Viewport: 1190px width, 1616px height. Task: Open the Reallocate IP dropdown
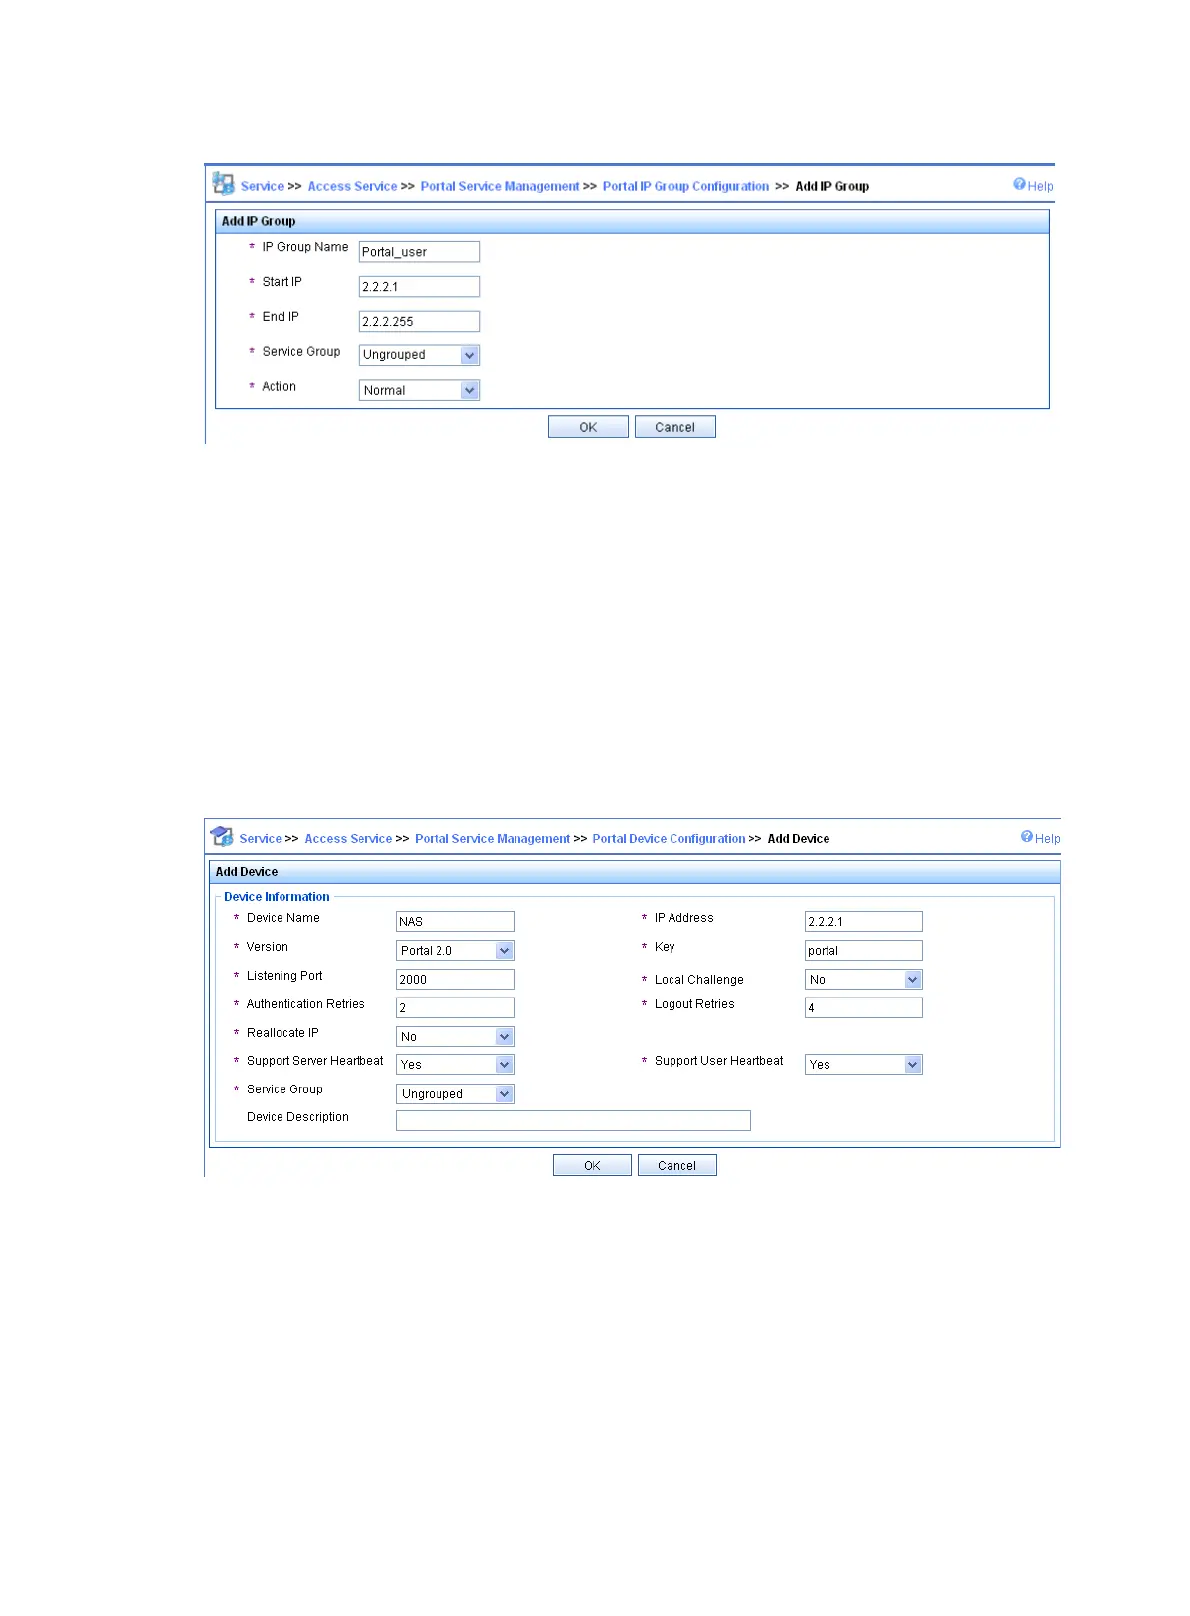[455, 1037]
